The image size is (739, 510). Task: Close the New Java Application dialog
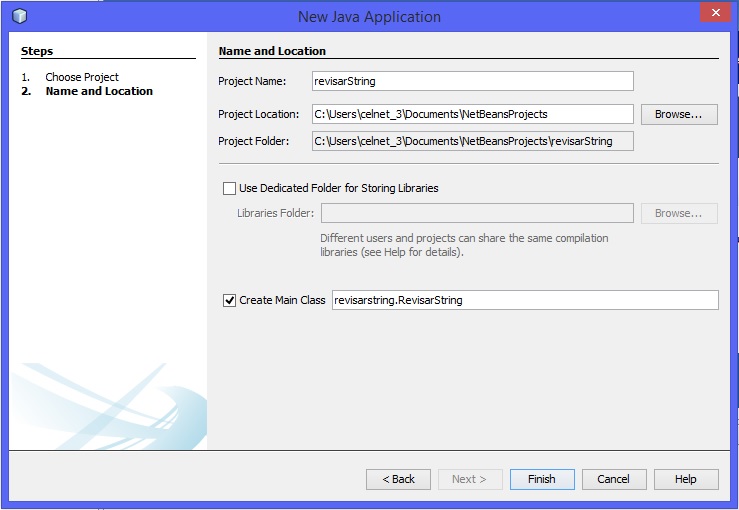712,14
